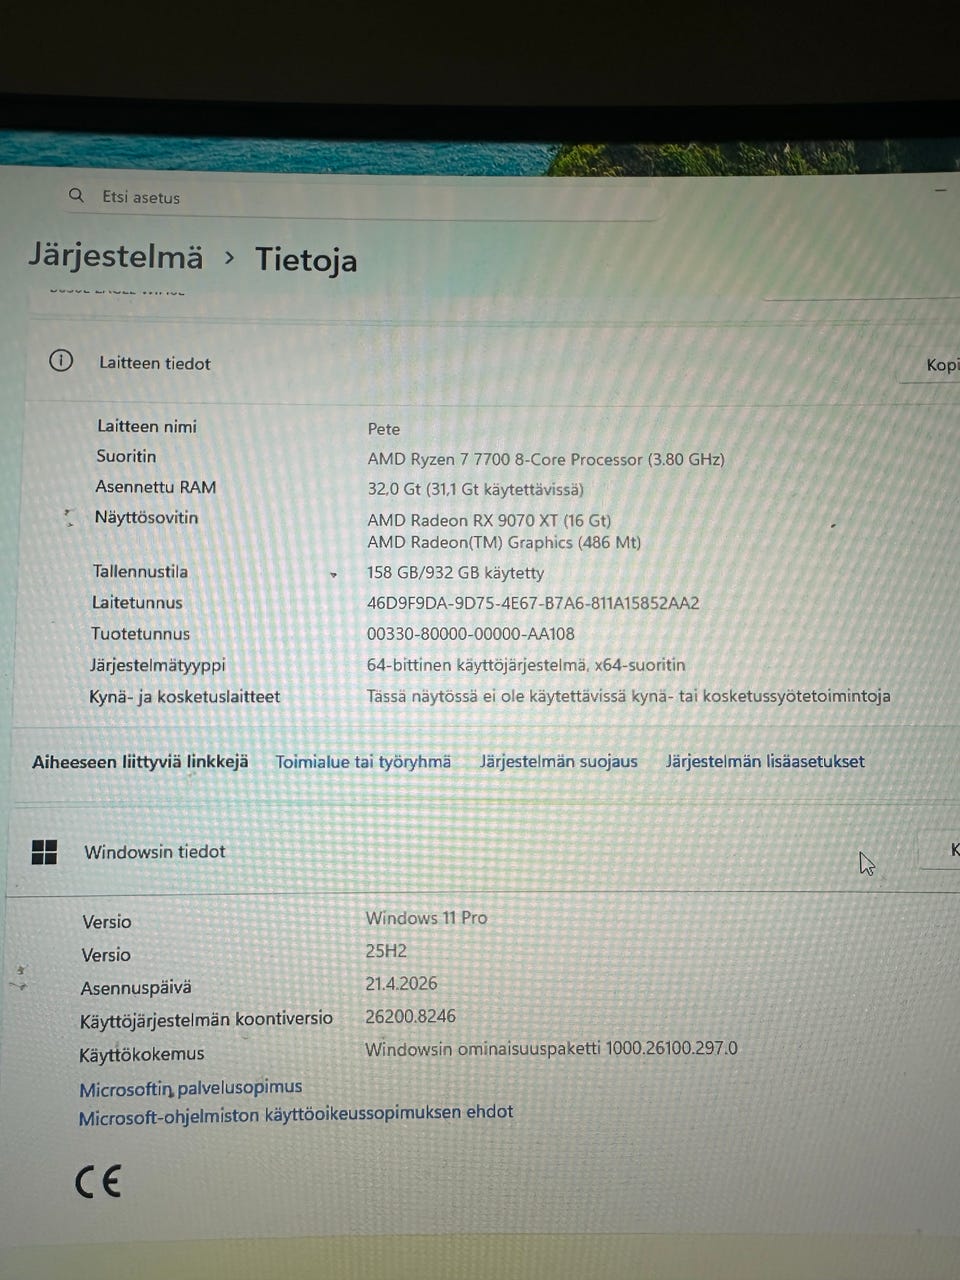Select the device name value Pete

(384, 428)
